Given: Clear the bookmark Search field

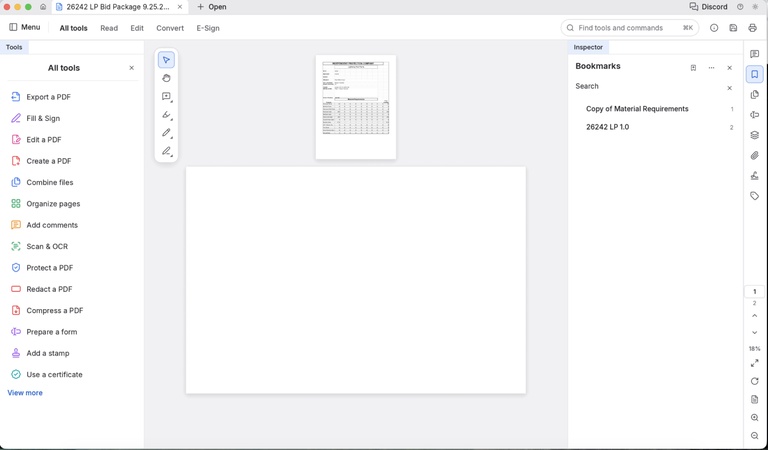Looking at the screenshot, I should [729, 88].
